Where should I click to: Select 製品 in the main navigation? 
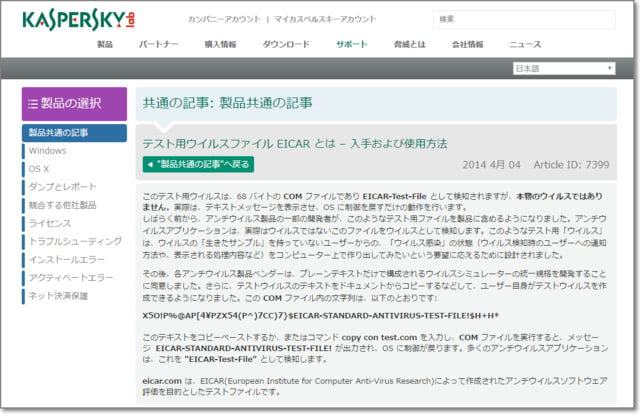pos(104,45)
